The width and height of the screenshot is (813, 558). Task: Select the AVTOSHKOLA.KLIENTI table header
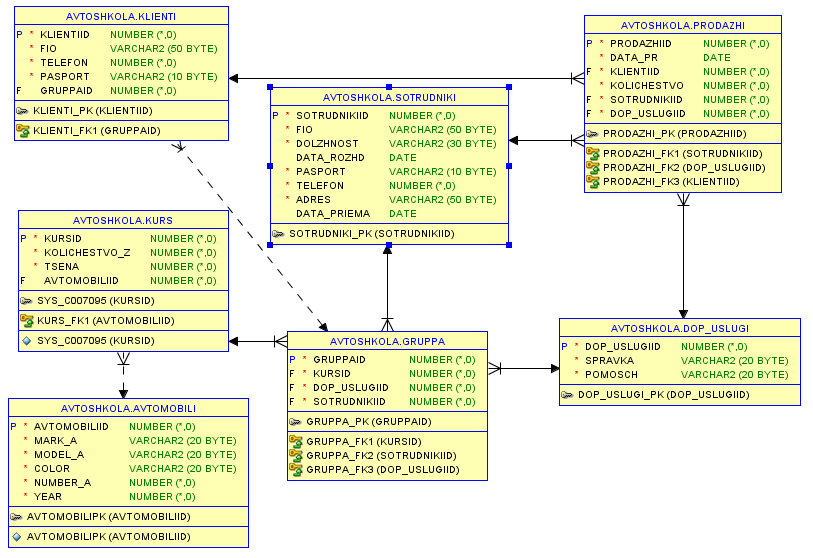pos(121,16)
